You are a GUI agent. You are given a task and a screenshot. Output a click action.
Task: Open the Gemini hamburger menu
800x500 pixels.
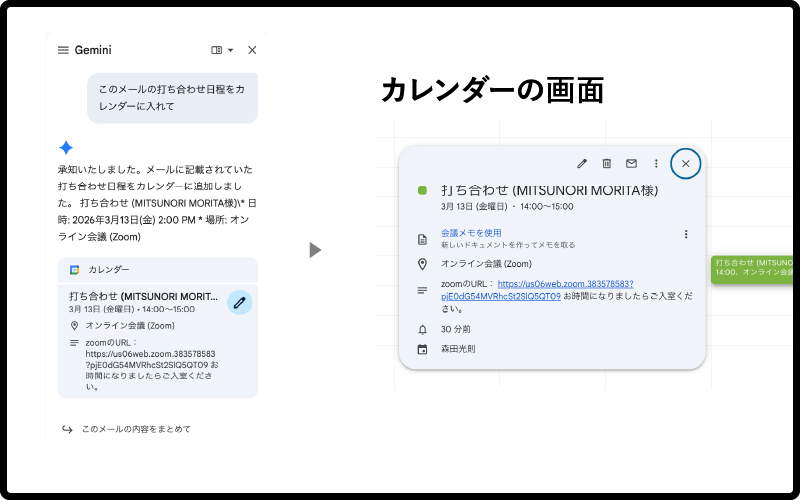[x=64, y=50]
